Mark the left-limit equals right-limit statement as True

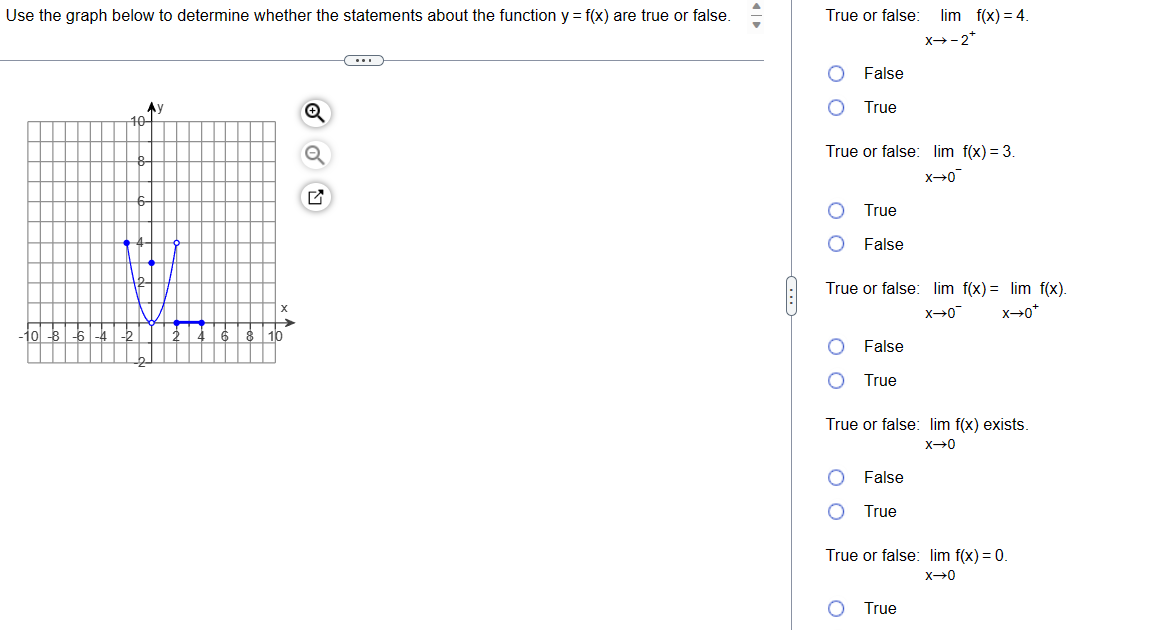pos(836,380)
